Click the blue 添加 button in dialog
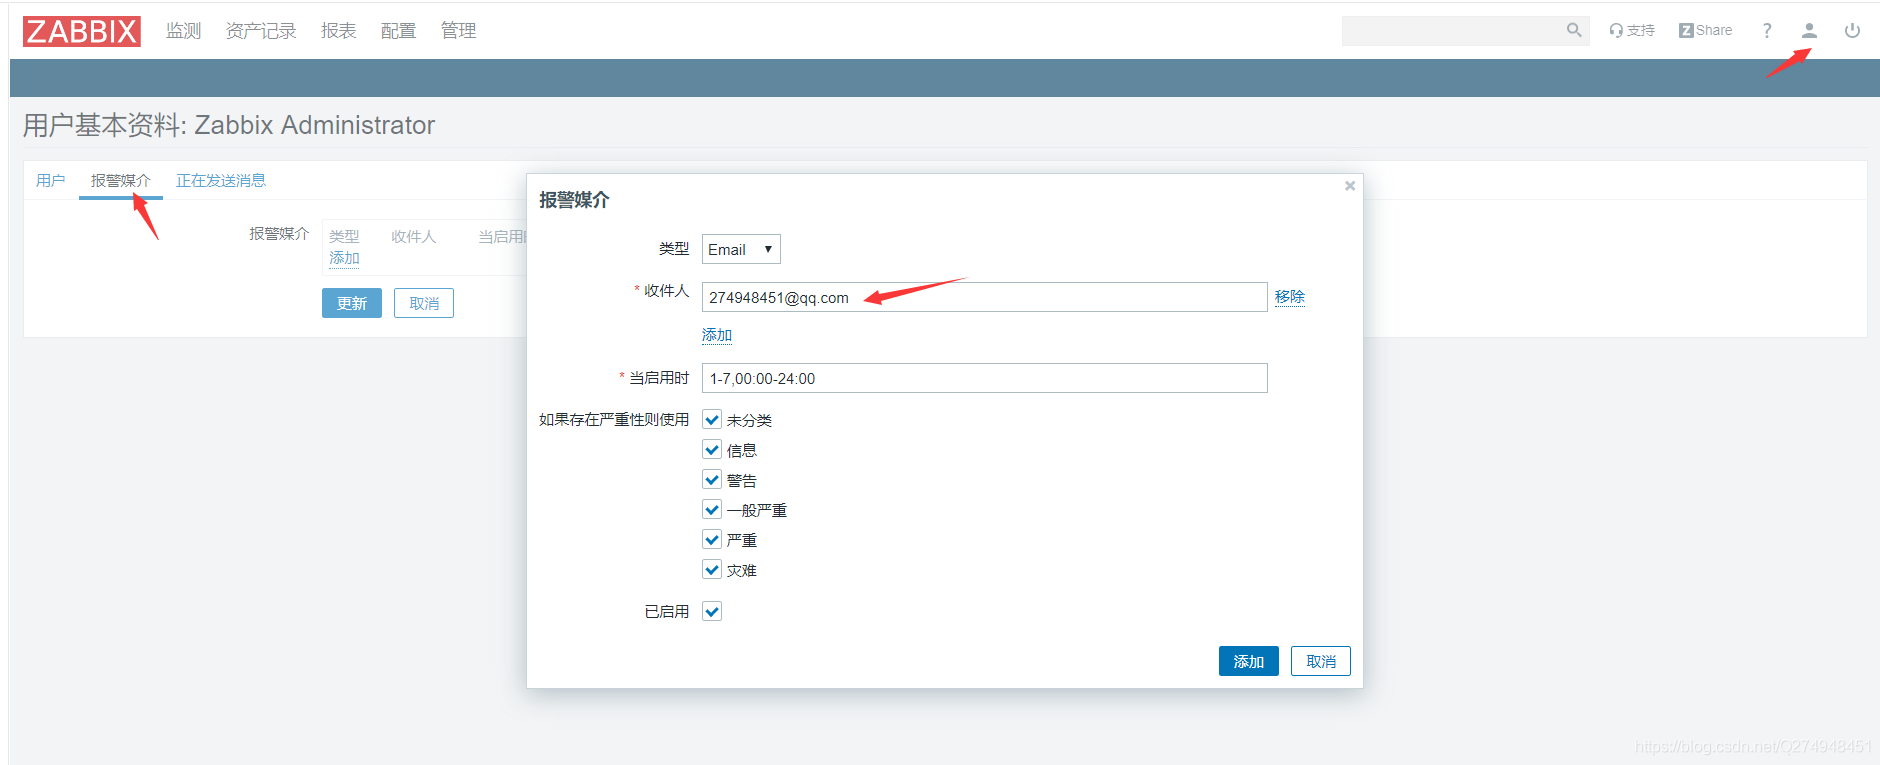 click(x=1249, y=661)
